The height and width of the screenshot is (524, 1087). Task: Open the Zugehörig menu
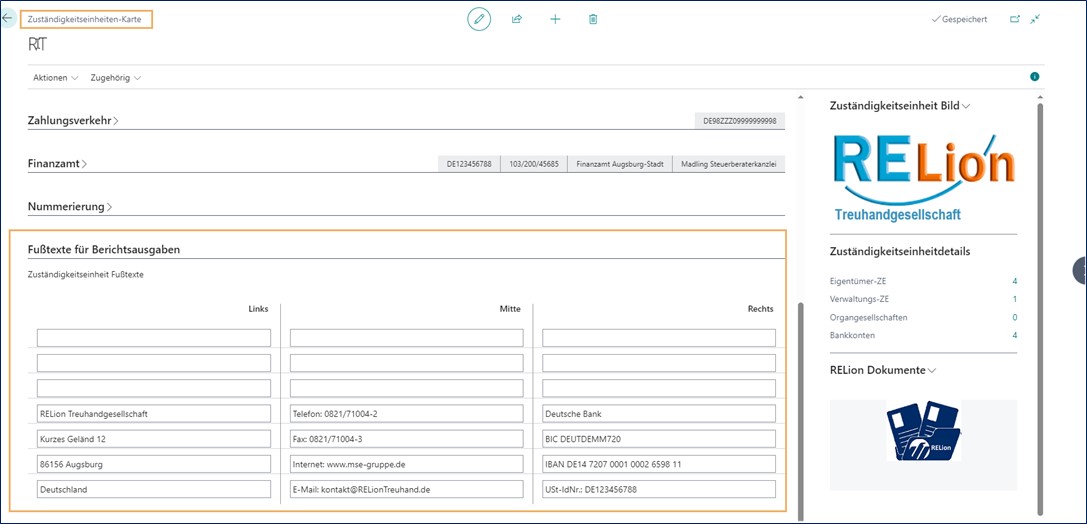click(x=115, y=78)
